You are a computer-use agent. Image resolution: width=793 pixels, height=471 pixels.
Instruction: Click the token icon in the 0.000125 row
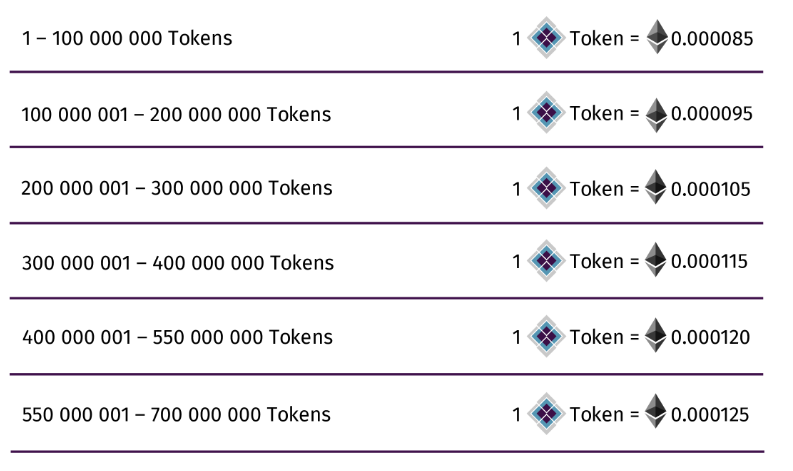coord(546,413)
